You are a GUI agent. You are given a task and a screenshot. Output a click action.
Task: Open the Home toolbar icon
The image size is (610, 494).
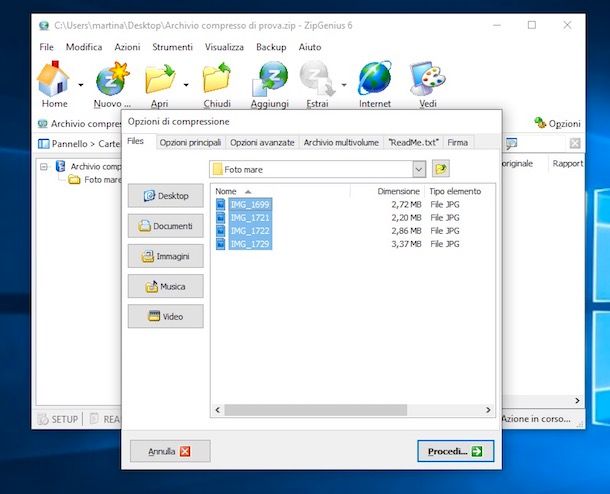(x=54, y=84)
